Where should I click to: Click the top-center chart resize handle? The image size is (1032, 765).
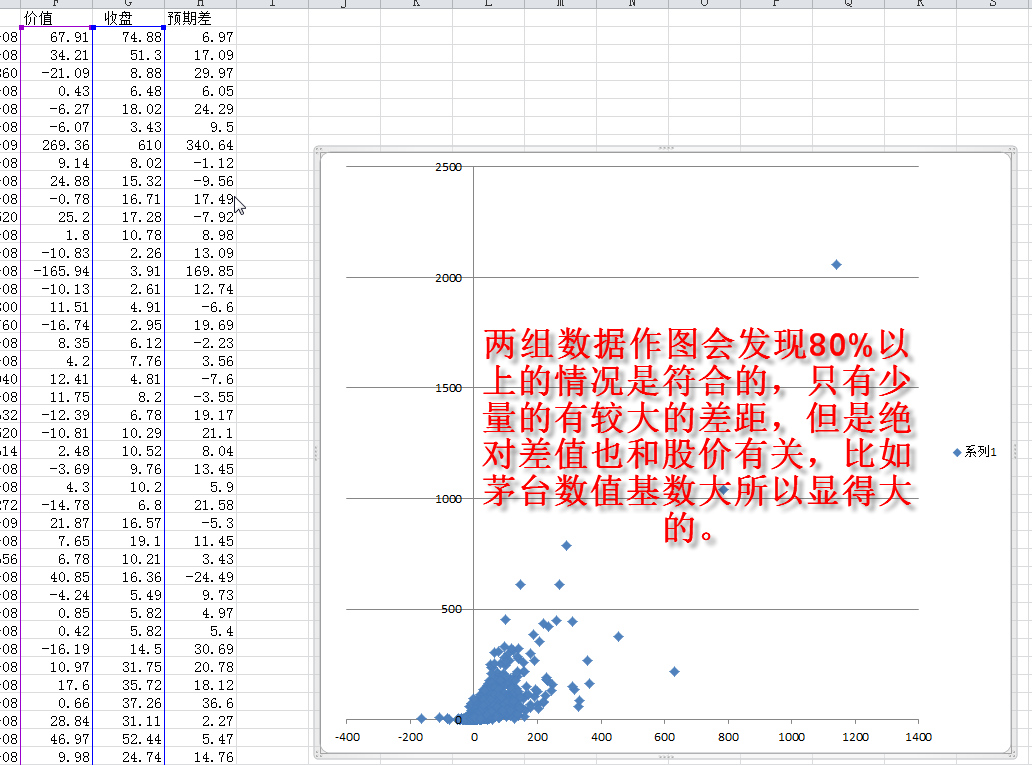(x=664, y=148)
